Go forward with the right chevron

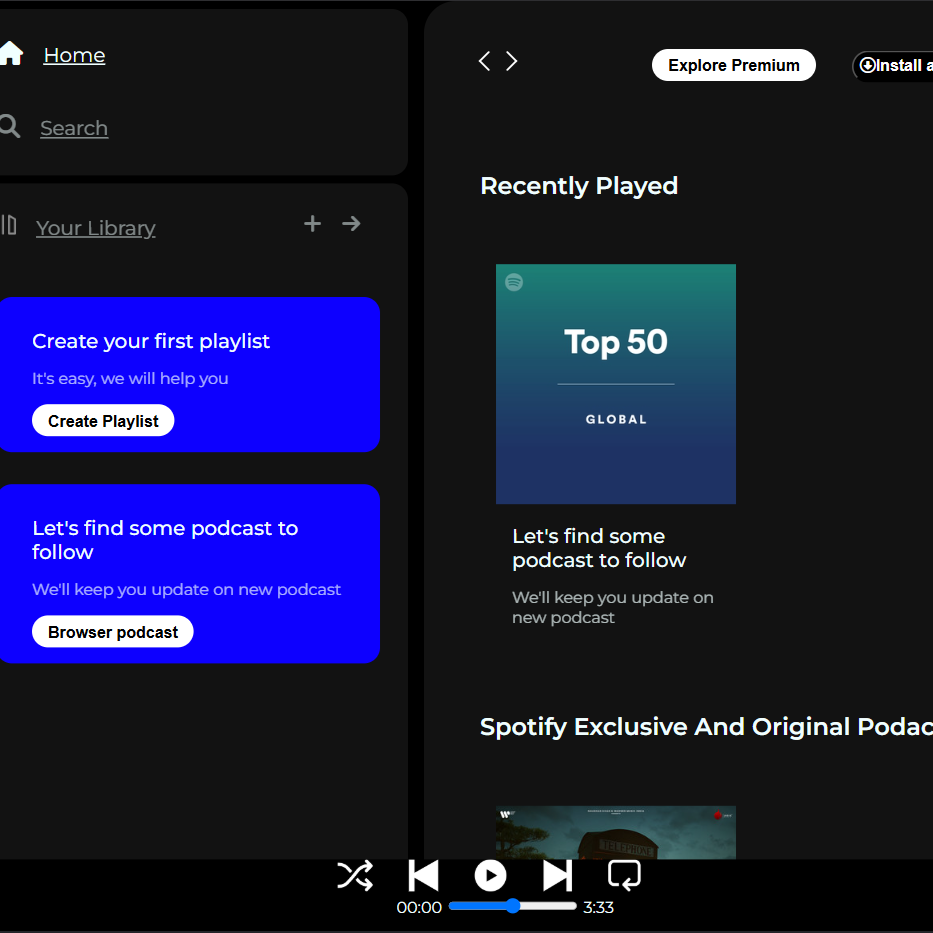(512, 61)
